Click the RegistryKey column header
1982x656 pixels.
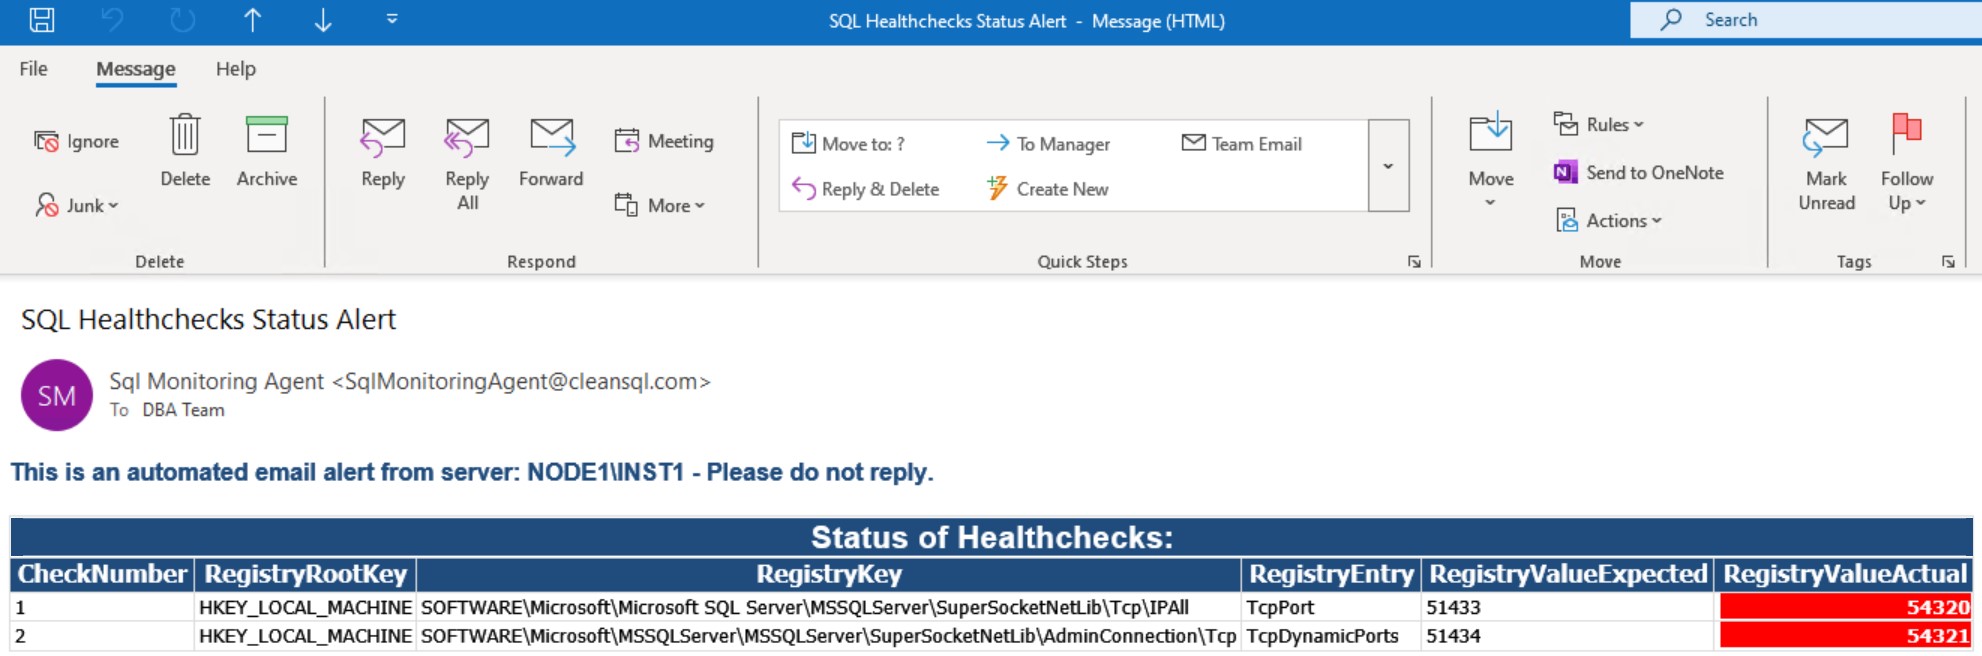coord(828,574)
